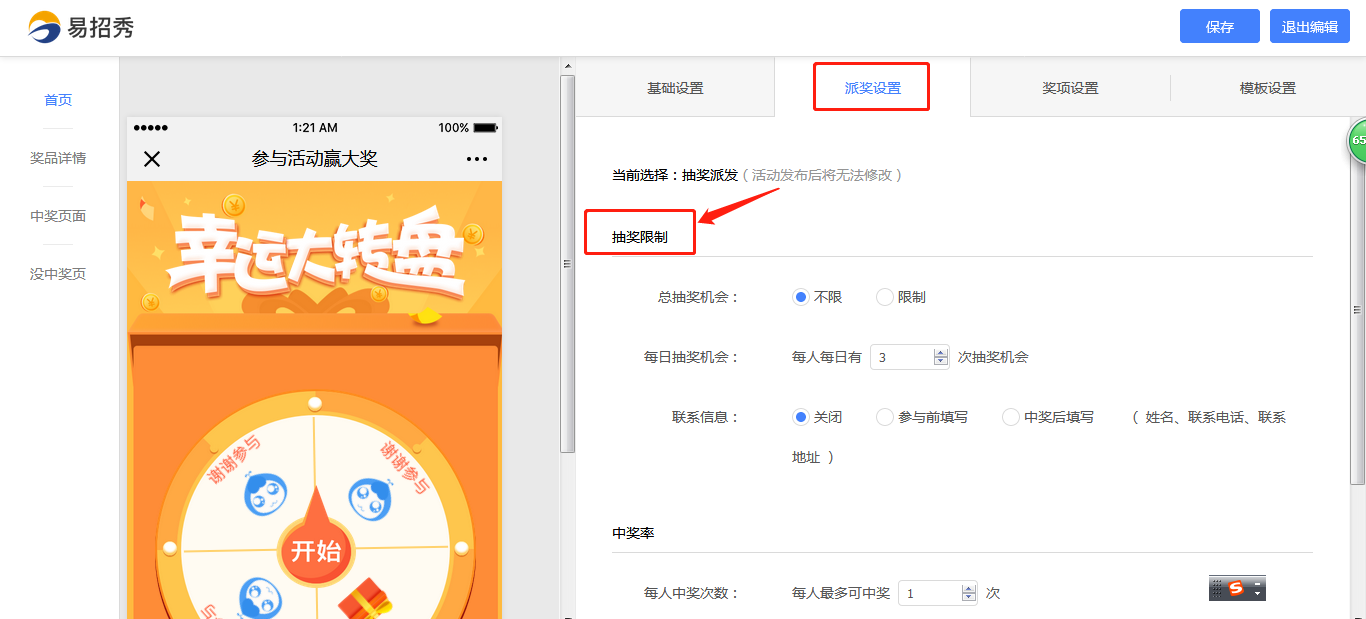Screen dimensions: 1366x619
Task: Select 参与前填写 for 联系信息
Action: click(884, 417)
